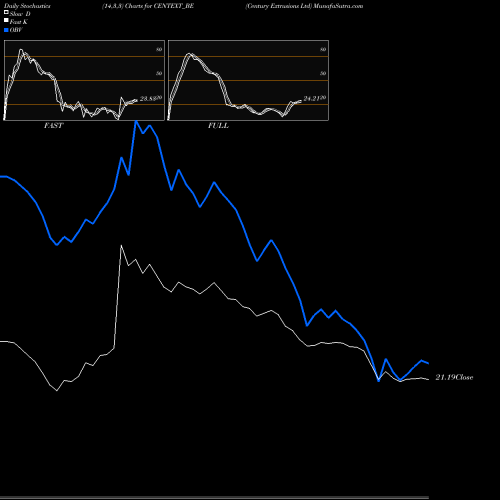Click the 'OBV' legend text

(x=16, y=30)
